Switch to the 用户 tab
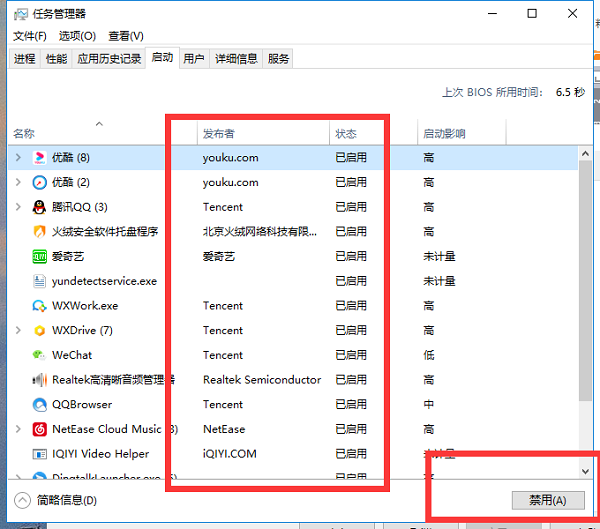This screenshot has height=529, width=600. tap(194, 59)
